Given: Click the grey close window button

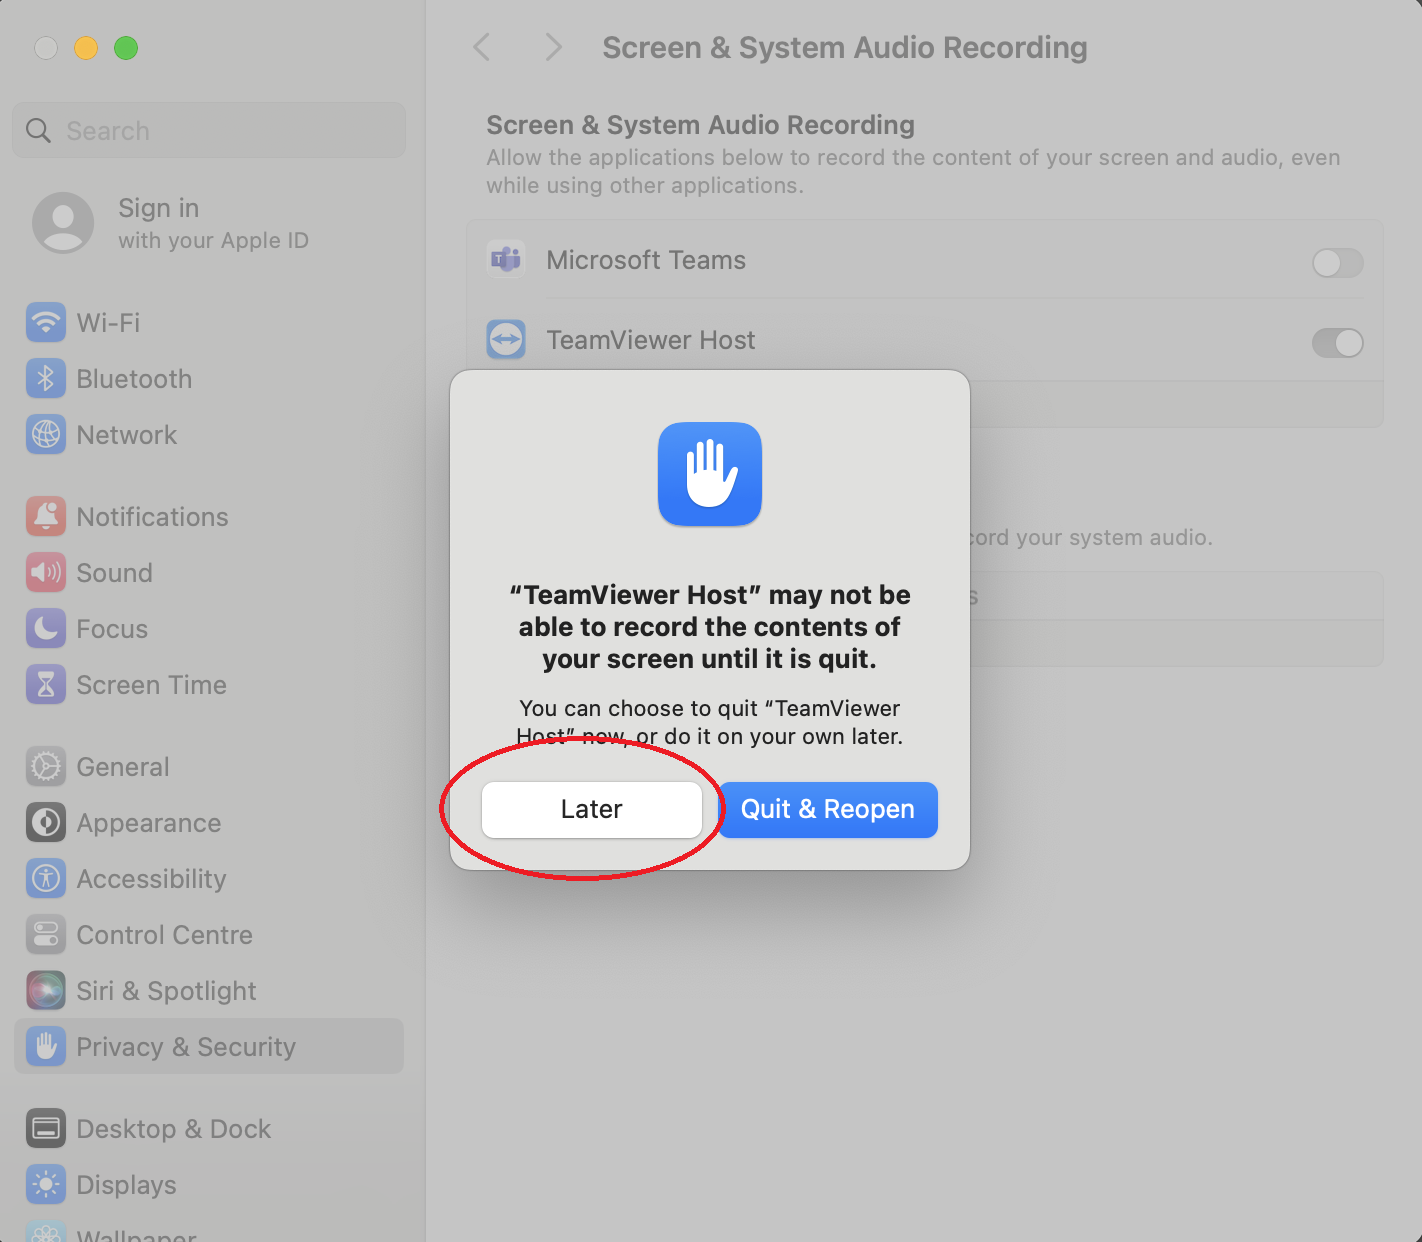Looking at the screenshot, I should point(46,47).
